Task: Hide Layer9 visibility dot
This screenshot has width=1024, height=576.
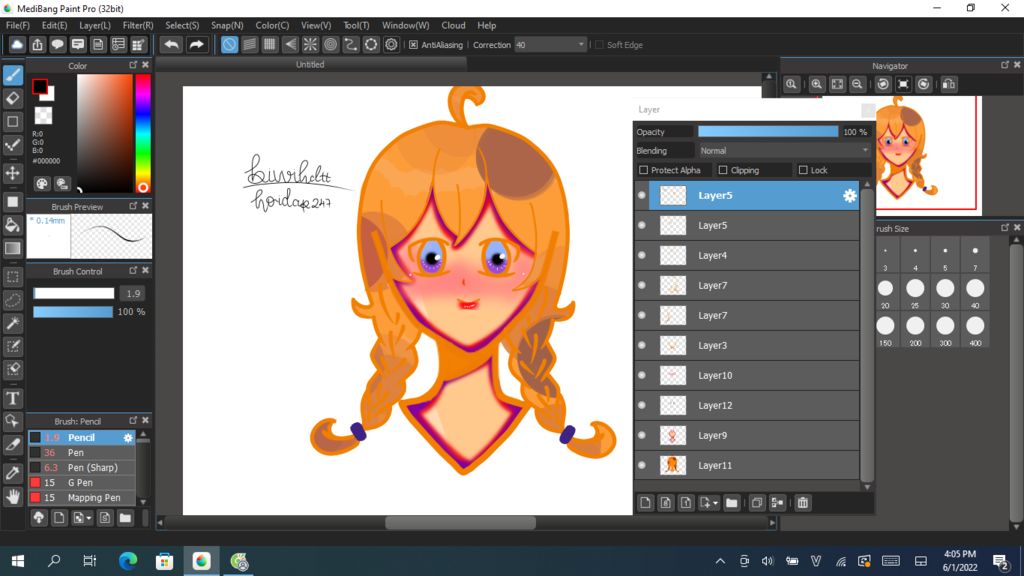Action: 642,436
